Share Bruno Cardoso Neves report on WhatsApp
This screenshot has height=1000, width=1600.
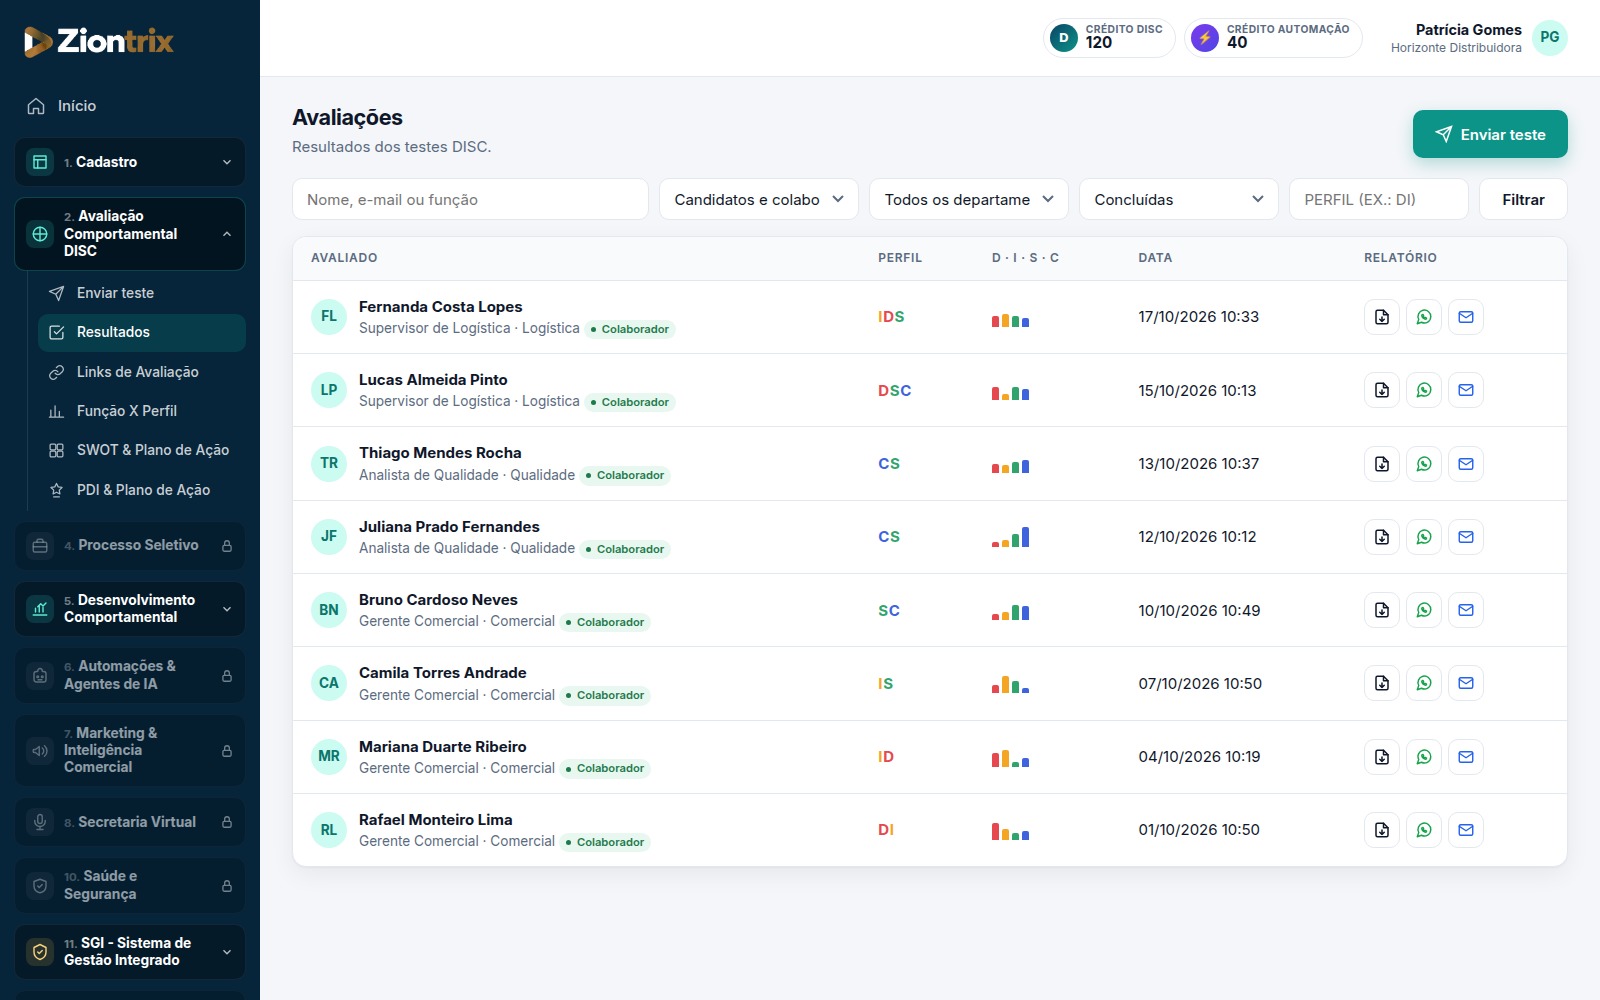tap(1424, 610)
